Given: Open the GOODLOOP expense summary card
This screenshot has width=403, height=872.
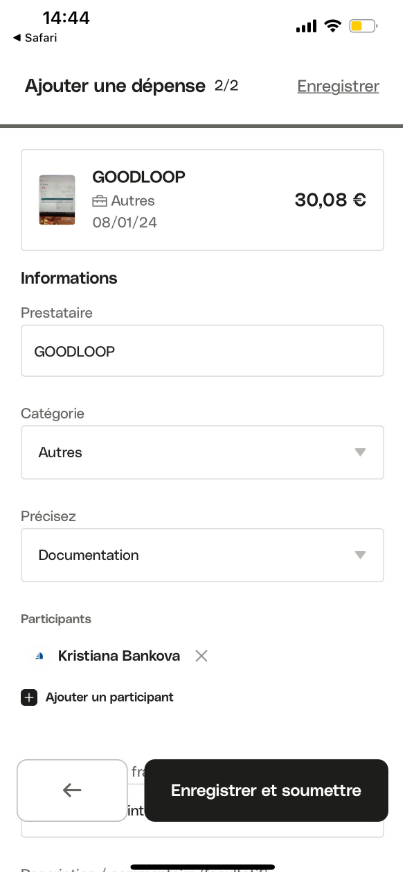Looking at the screenshot, I should coord(202,200).
